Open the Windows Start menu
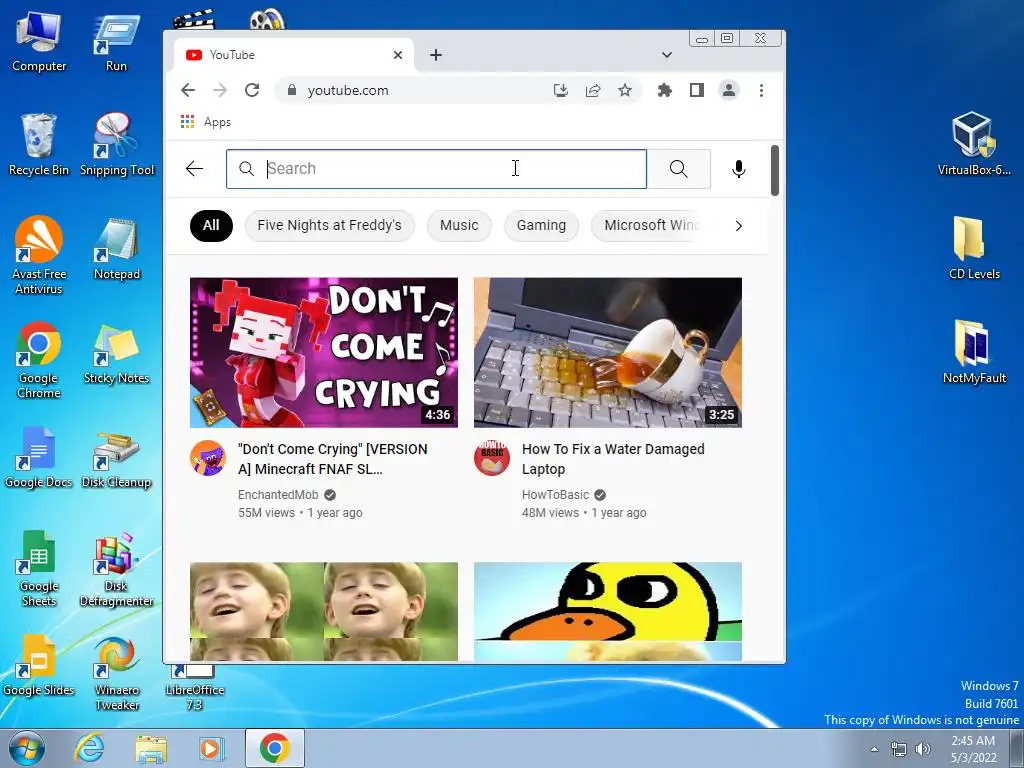The height and width of the screenshot is (768, 1024). click(x=26, y=748)
